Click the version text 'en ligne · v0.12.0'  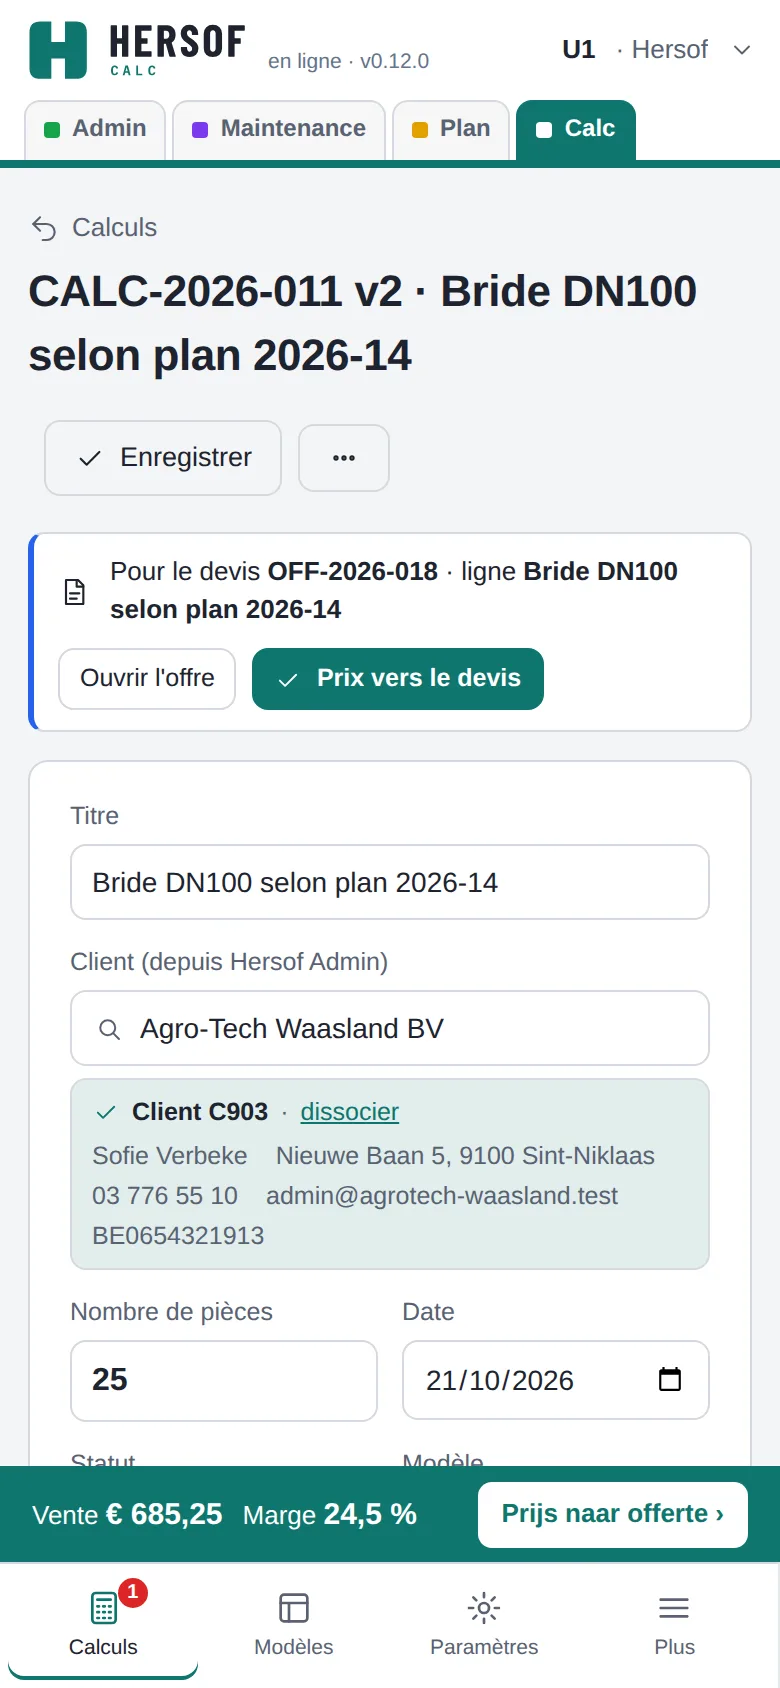[348, 61]
